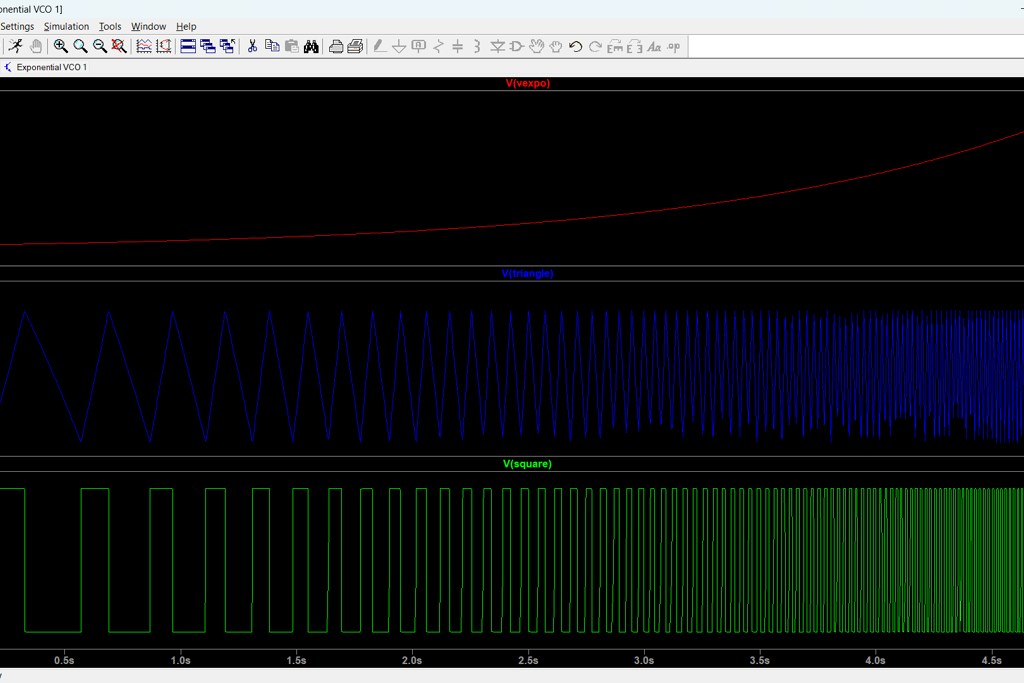Select the Move open-hand tool

pos(536,46)
